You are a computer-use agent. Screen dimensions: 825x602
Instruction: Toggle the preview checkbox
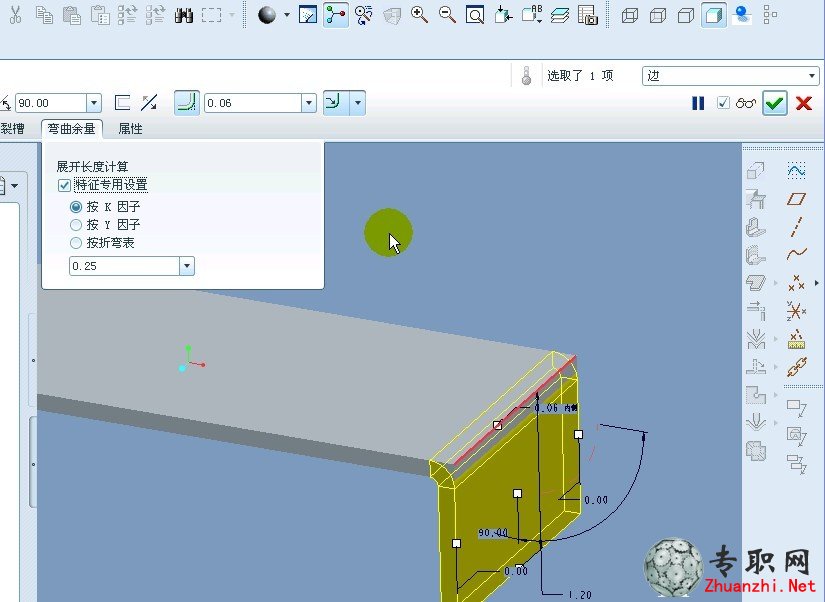point(723,103)
